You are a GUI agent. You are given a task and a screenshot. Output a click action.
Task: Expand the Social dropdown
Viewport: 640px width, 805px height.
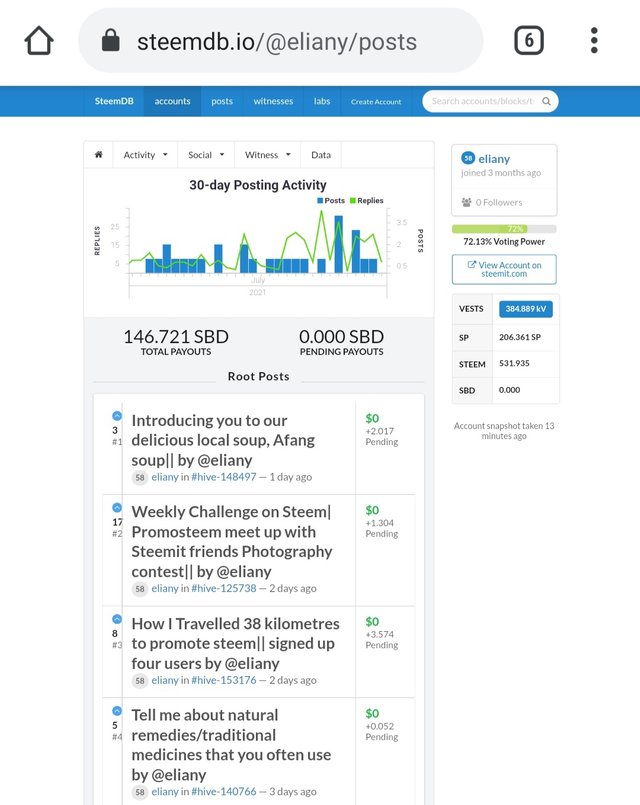coord(206,155)
